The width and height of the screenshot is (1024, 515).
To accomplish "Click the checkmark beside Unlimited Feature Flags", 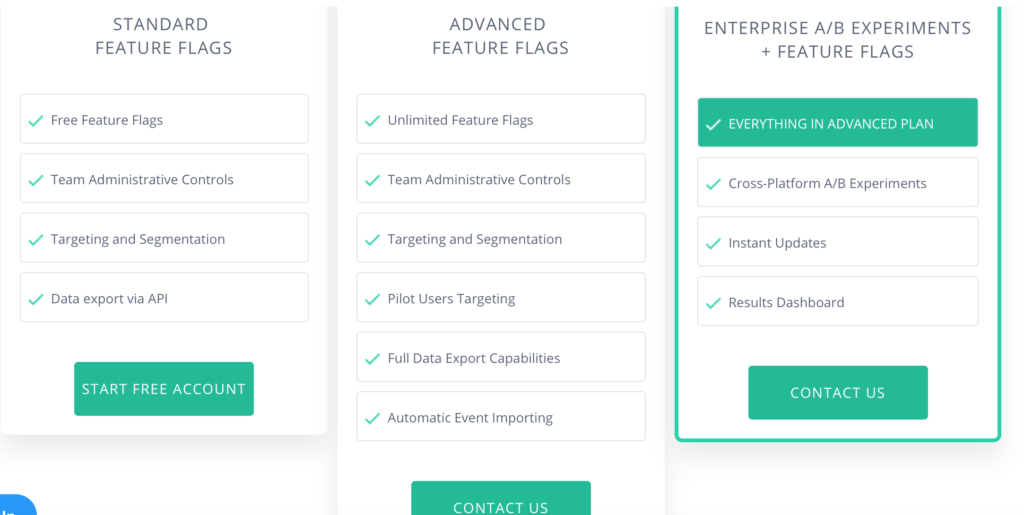I will pos(373,120).
